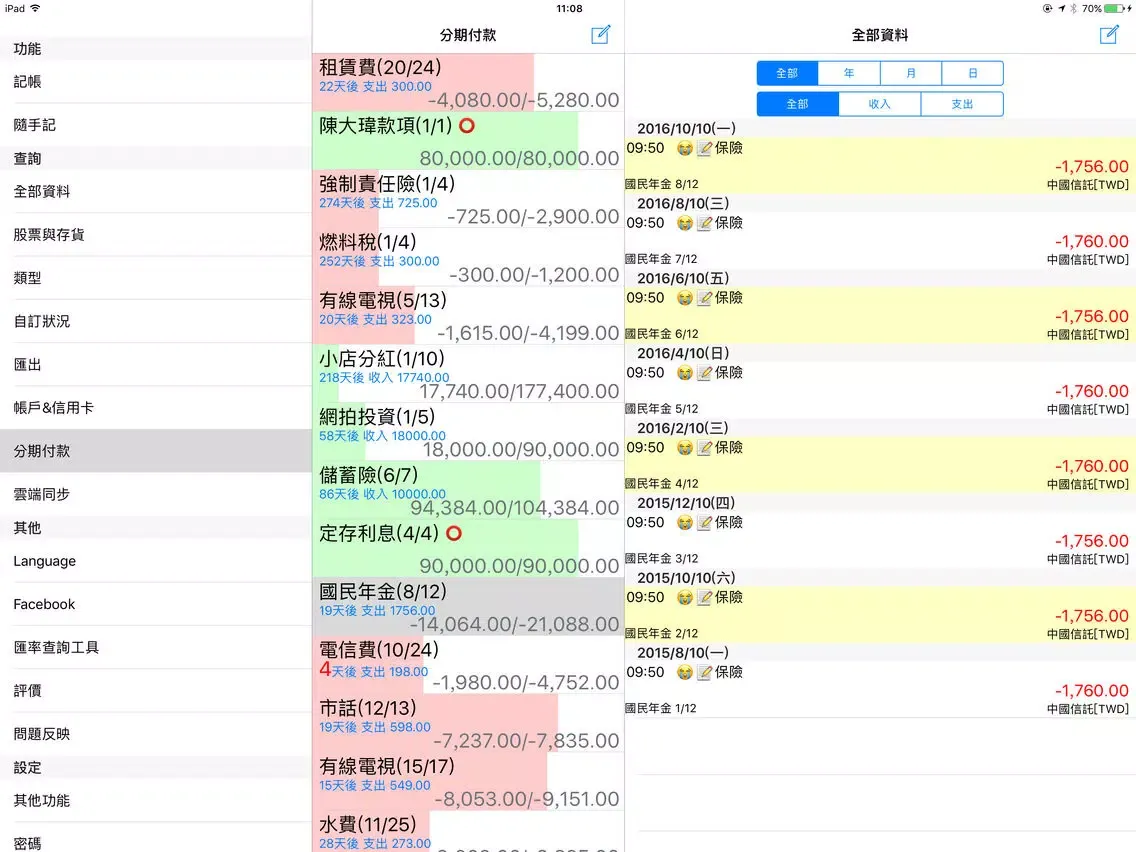
Task: Select the 有線電視(5/13) installment row
Action: click(468, 316)
